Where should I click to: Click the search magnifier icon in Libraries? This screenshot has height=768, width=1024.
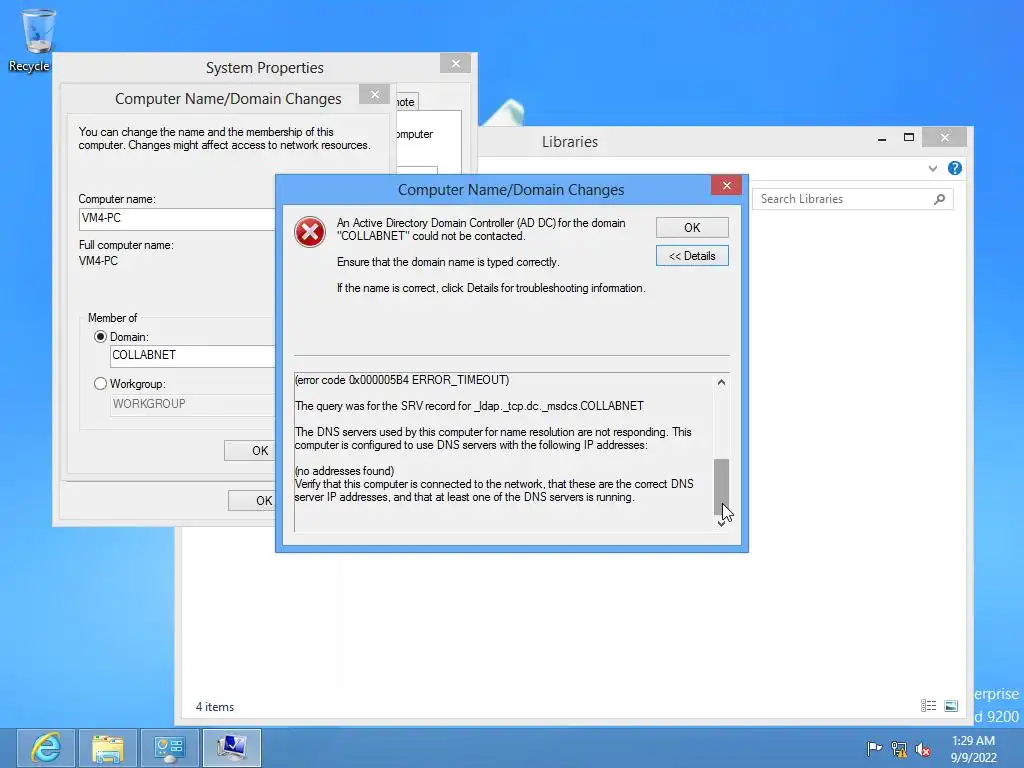[x=939, y=199]
